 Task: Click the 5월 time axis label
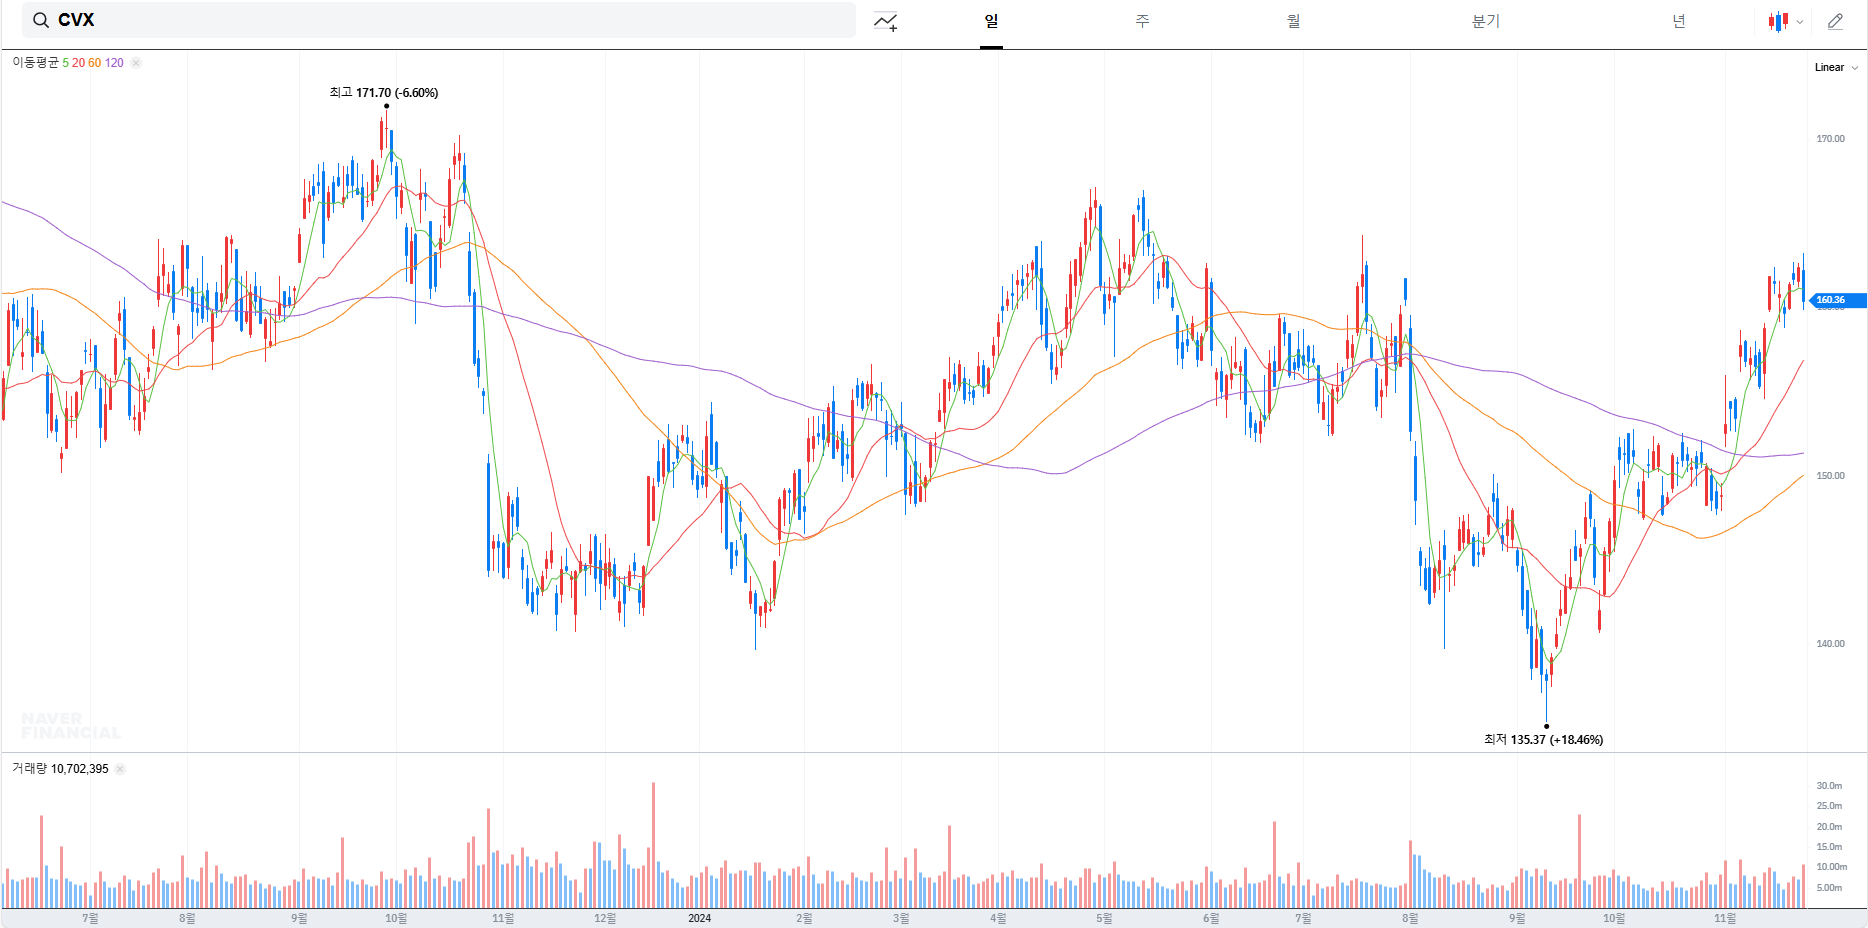point(1104,918)
